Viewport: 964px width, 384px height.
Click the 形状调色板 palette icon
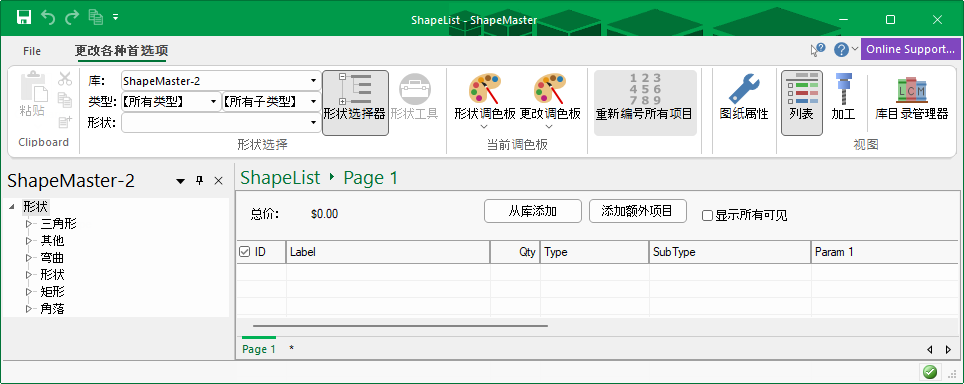coord(484,89)
